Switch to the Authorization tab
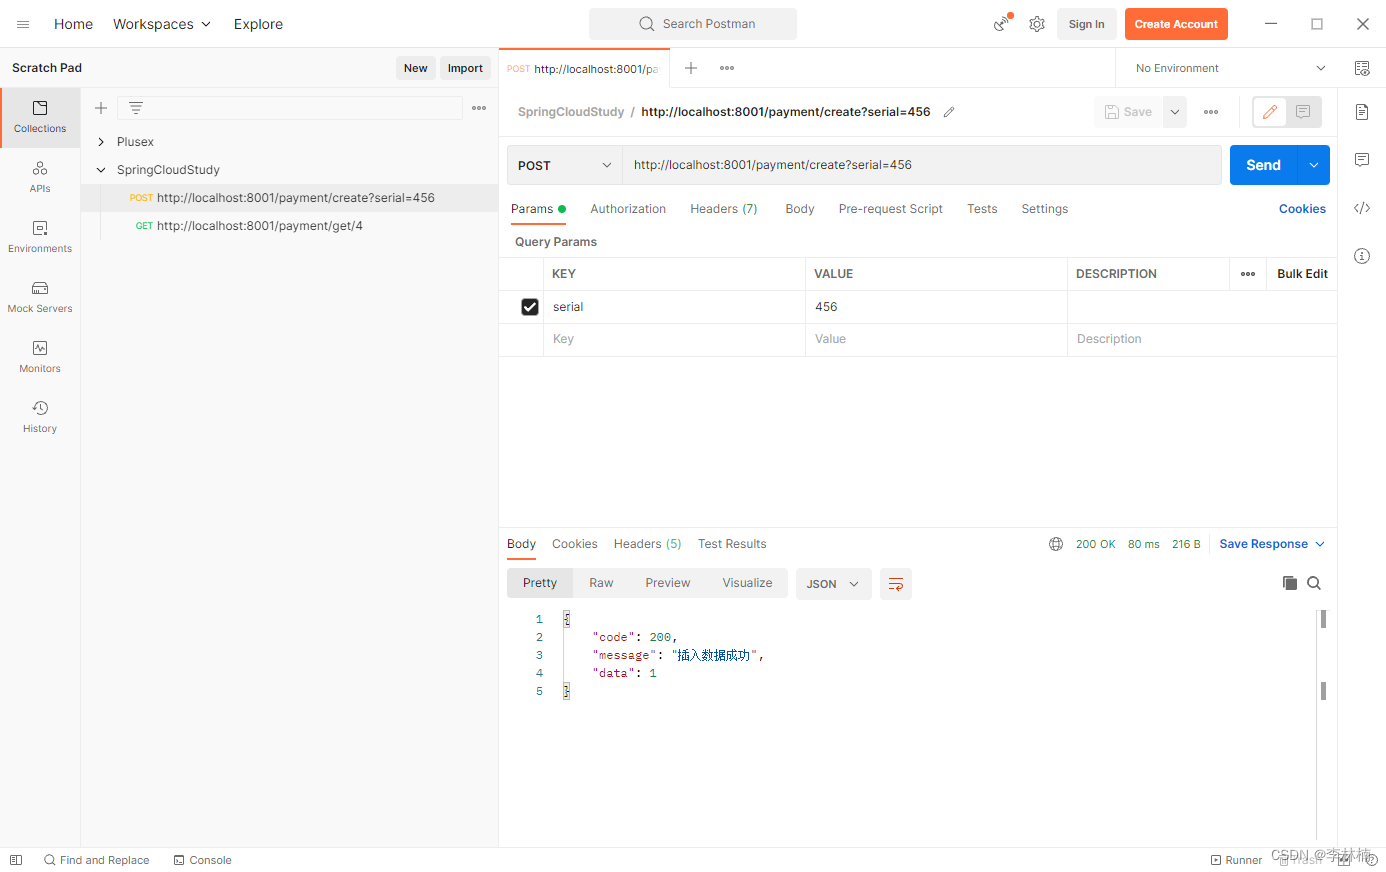 tap(628, 209)
